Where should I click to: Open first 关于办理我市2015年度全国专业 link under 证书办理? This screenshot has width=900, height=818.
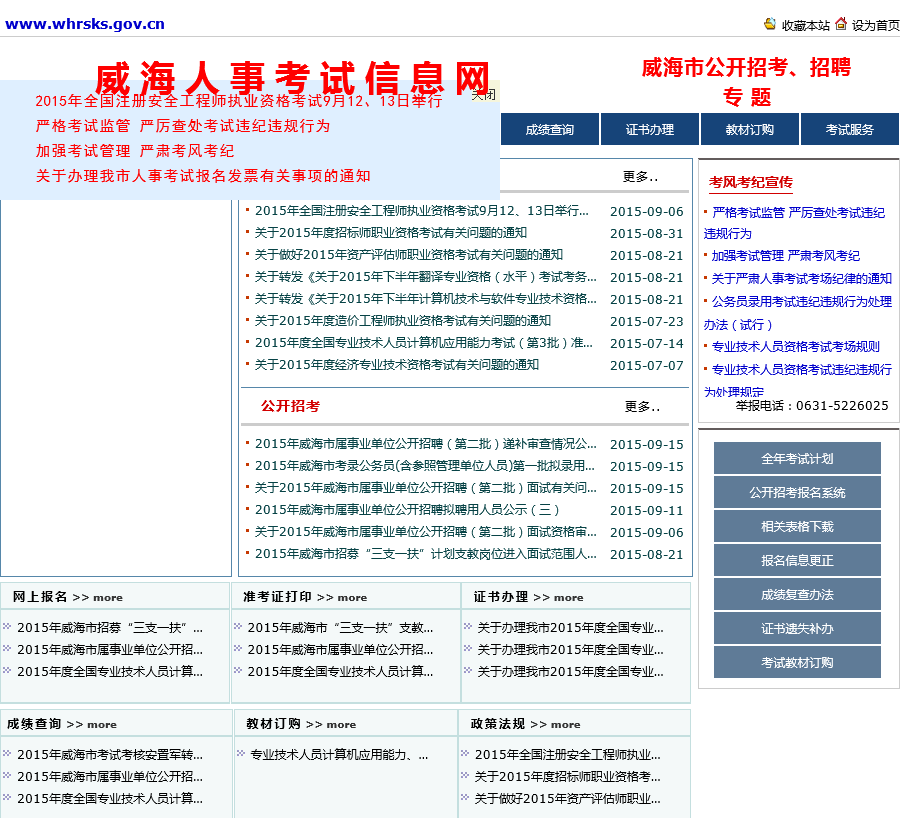(x=571, y=627)
